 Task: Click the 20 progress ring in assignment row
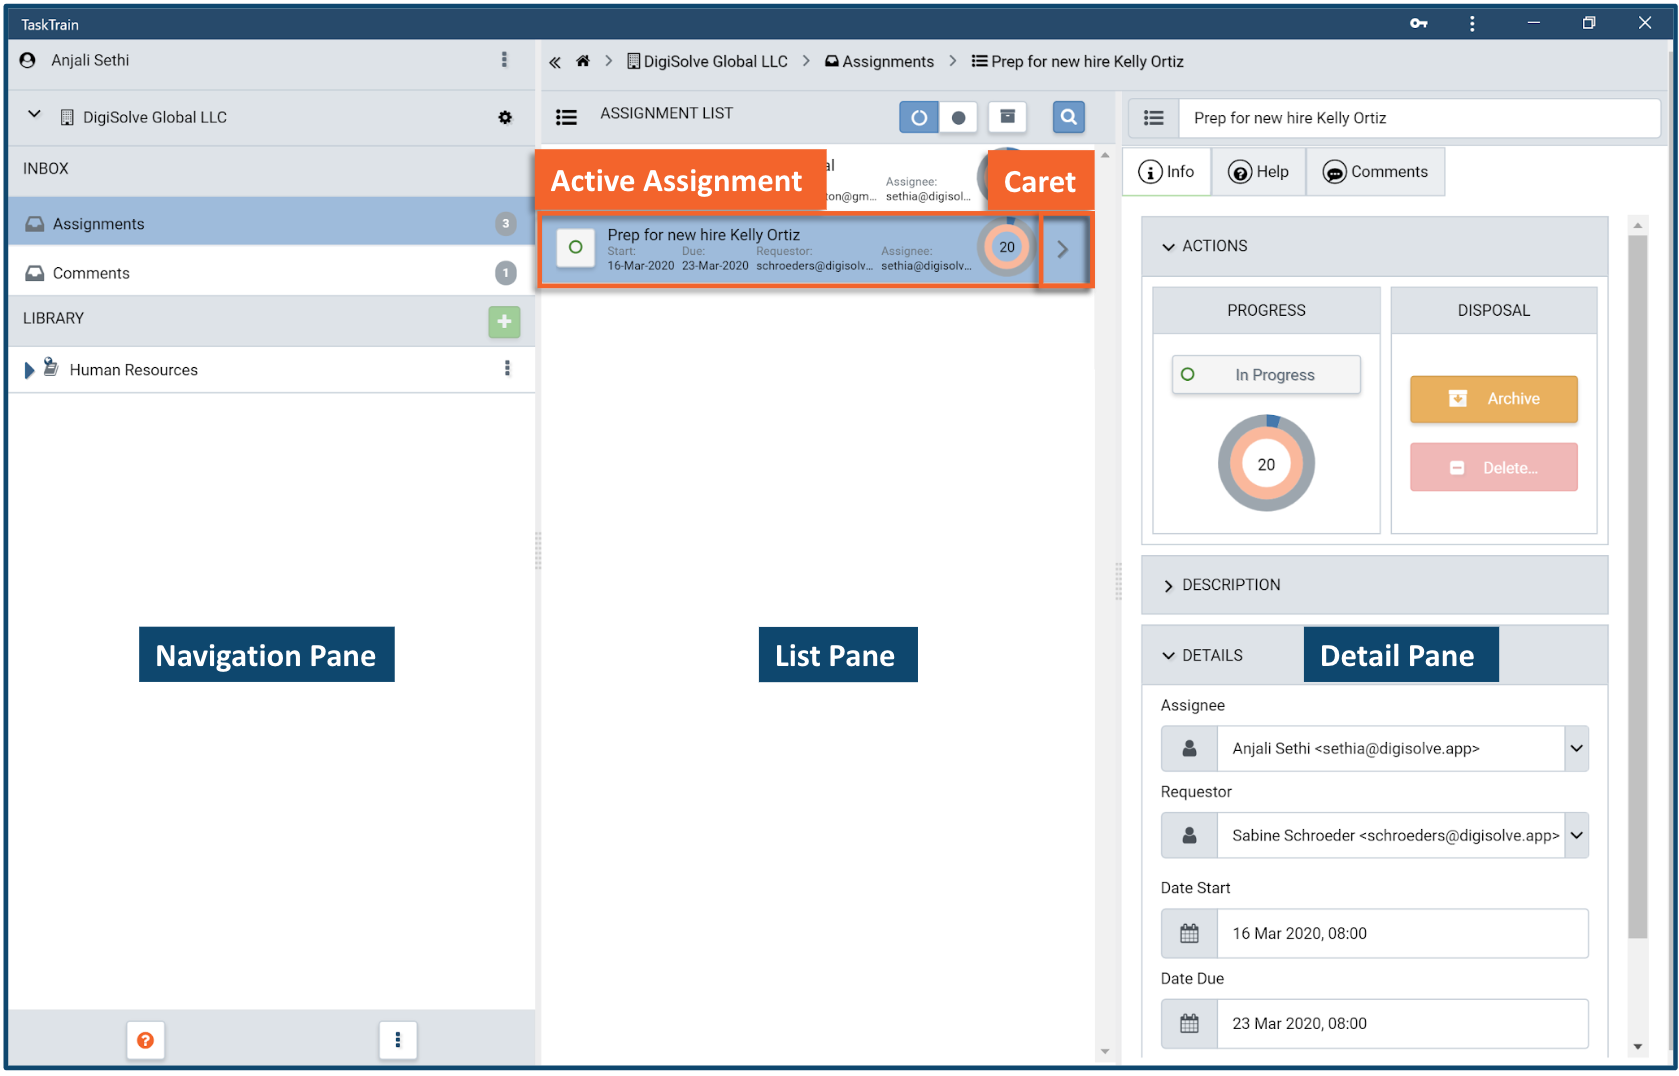tap(1006, 247)
